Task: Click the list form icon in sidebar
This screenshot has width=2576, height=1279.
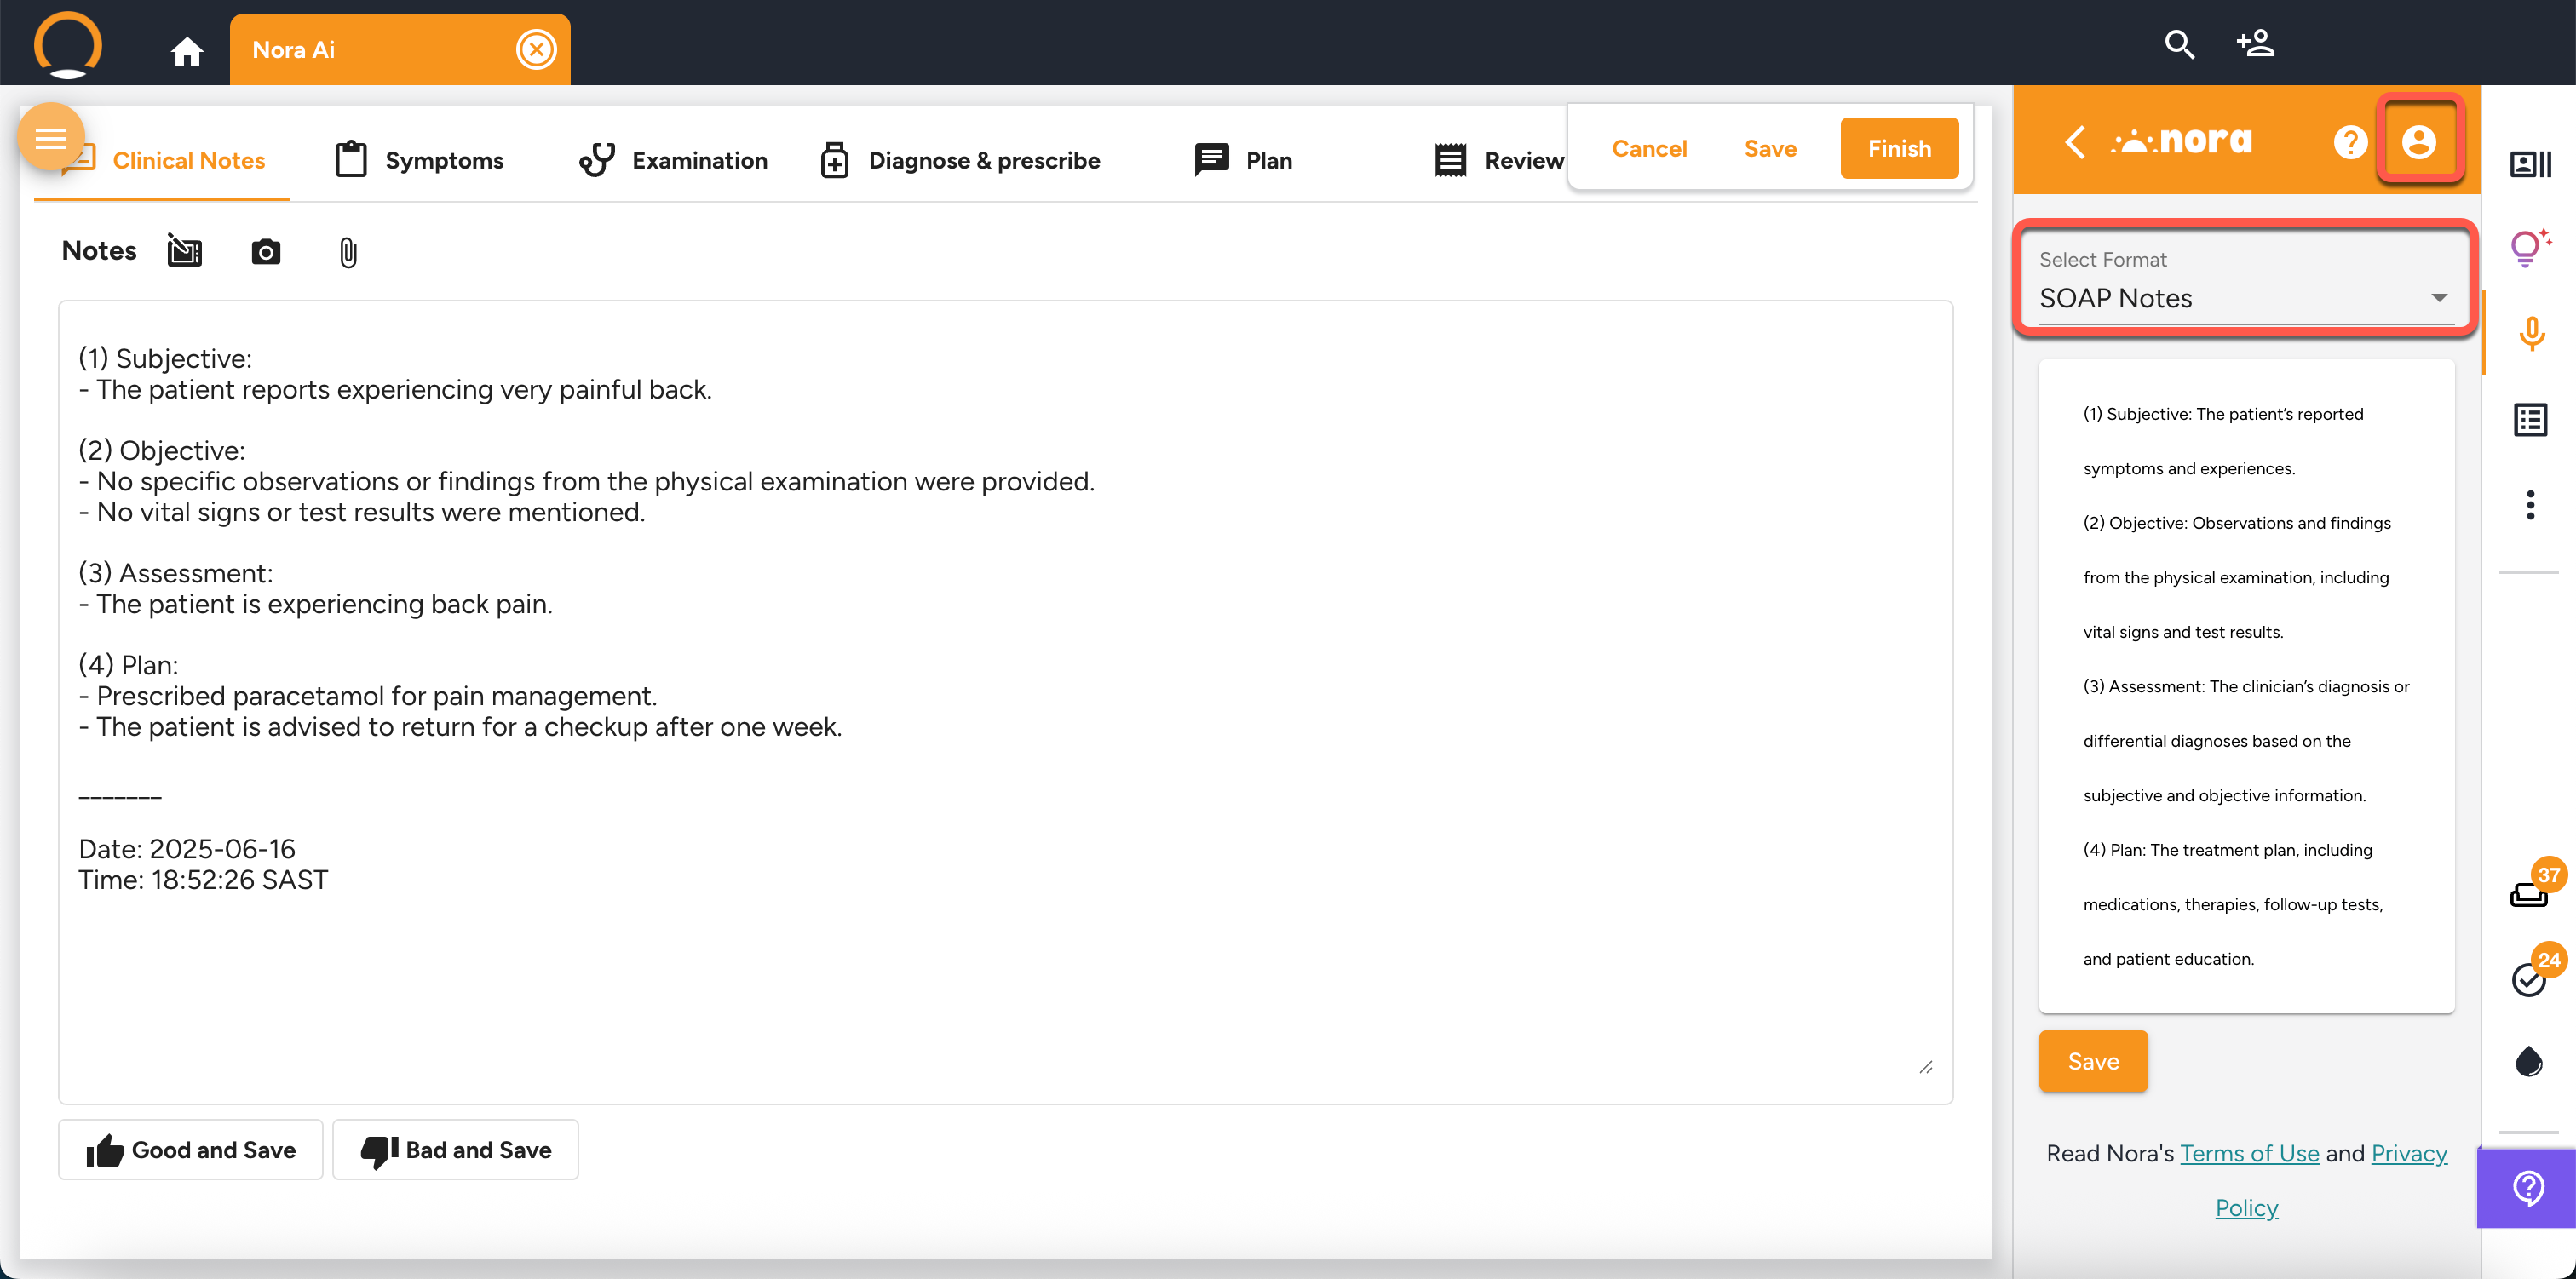Action: [2530, 420]
